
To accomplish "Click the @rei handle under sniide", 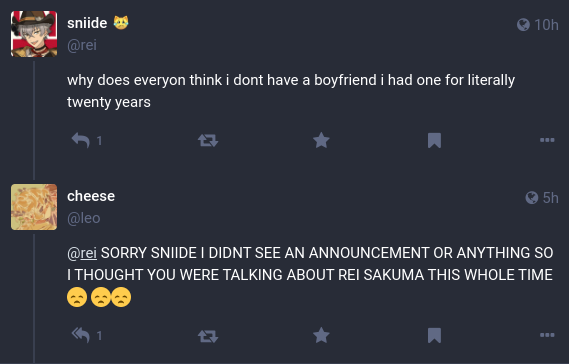I will coord(82,45).
